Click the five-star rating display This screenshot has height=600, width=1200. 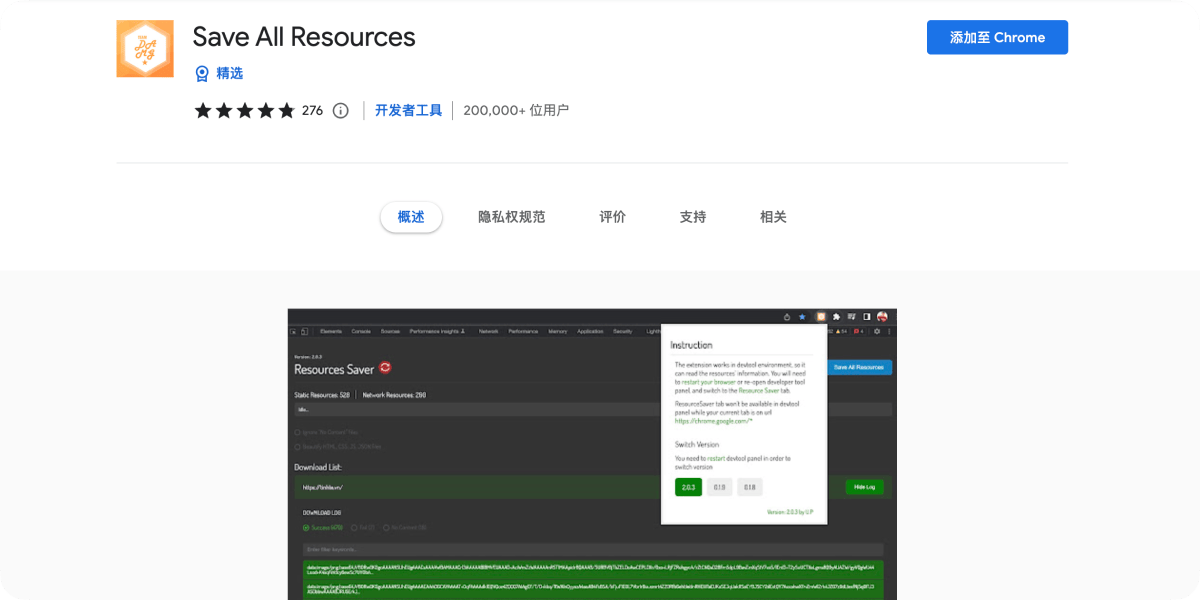tap(244, 110)
